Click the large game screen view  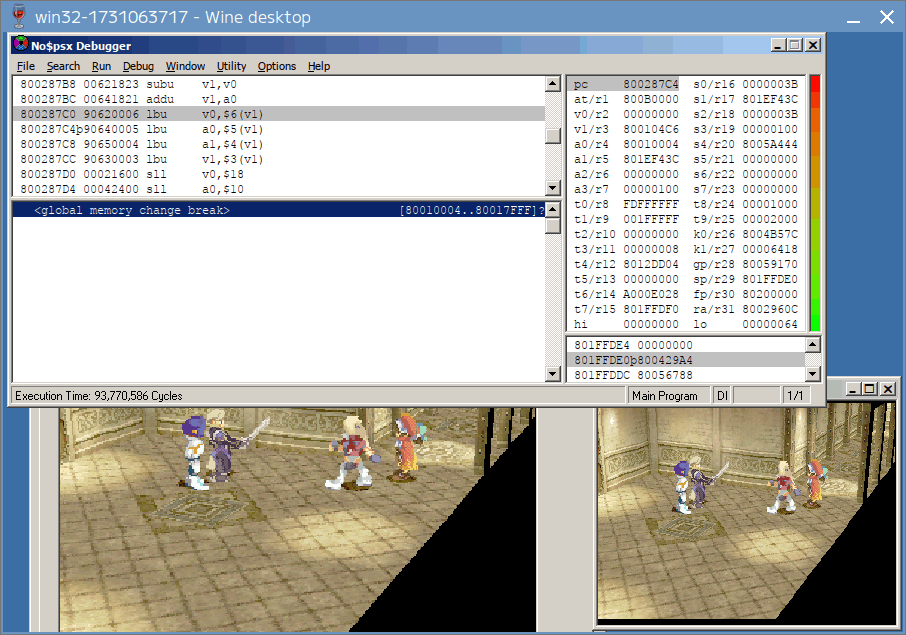click(x=298, y=519)
